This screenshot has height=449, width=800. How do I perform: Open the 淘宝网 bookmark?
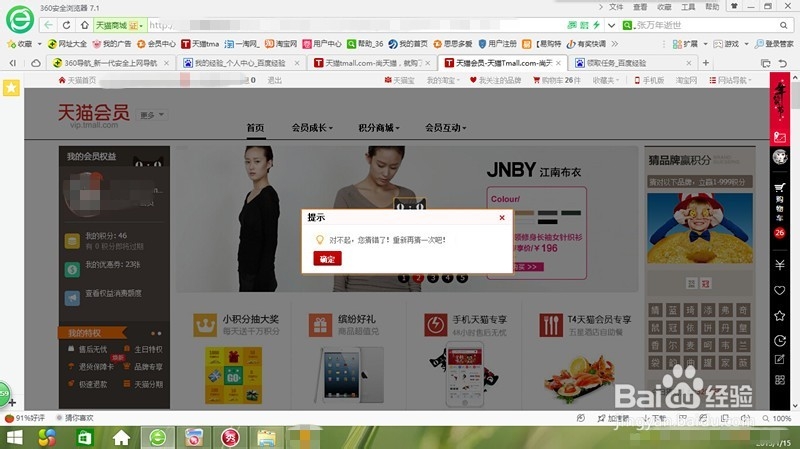click(x=281, y=44)
